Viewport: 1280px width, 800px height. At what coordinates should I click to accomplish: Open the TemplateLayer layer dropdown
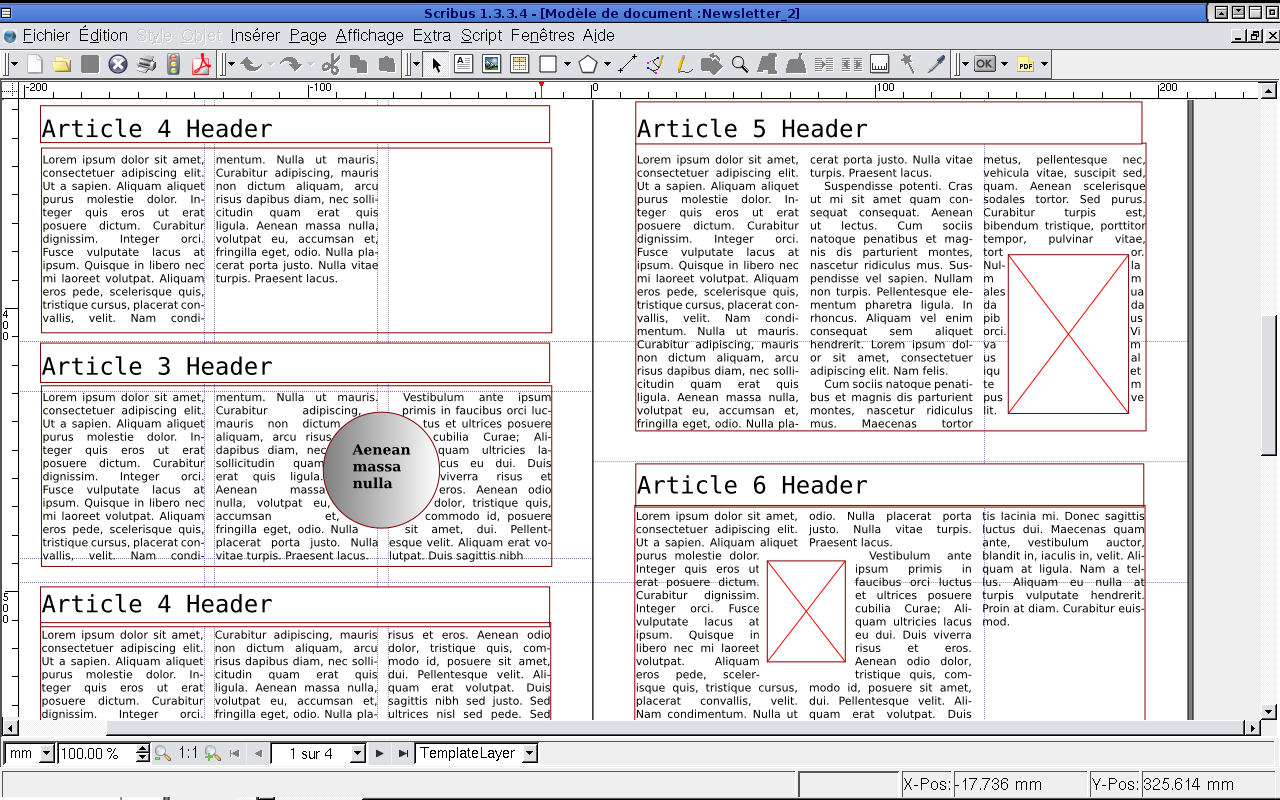click(529, 753)
